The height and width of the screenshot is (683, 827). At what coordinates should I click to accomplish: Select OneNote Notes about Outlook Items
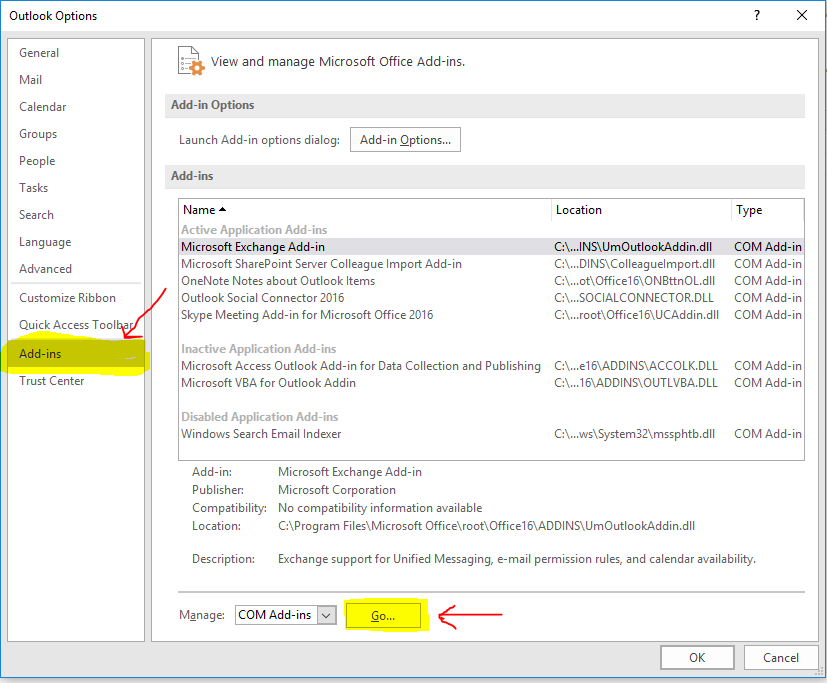[x=491, y=281]
